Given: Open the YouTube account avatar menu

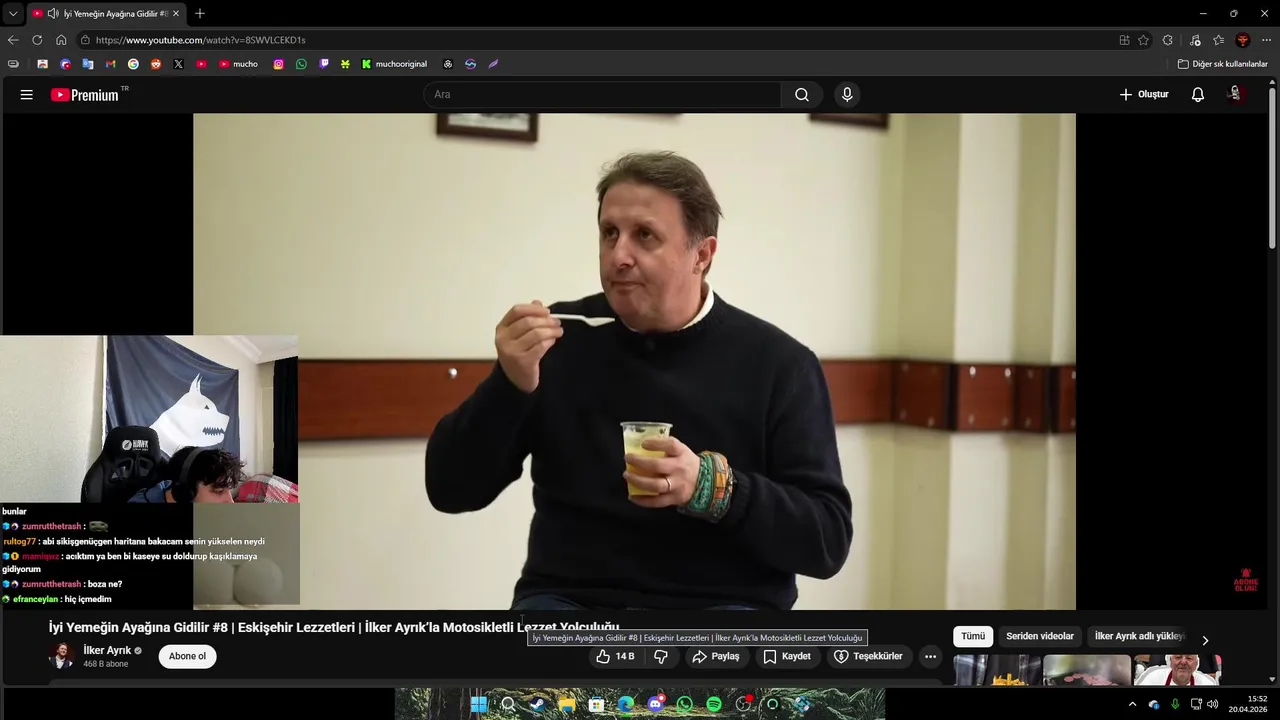Looking at the screenshot, I should tap(1235, 94).
